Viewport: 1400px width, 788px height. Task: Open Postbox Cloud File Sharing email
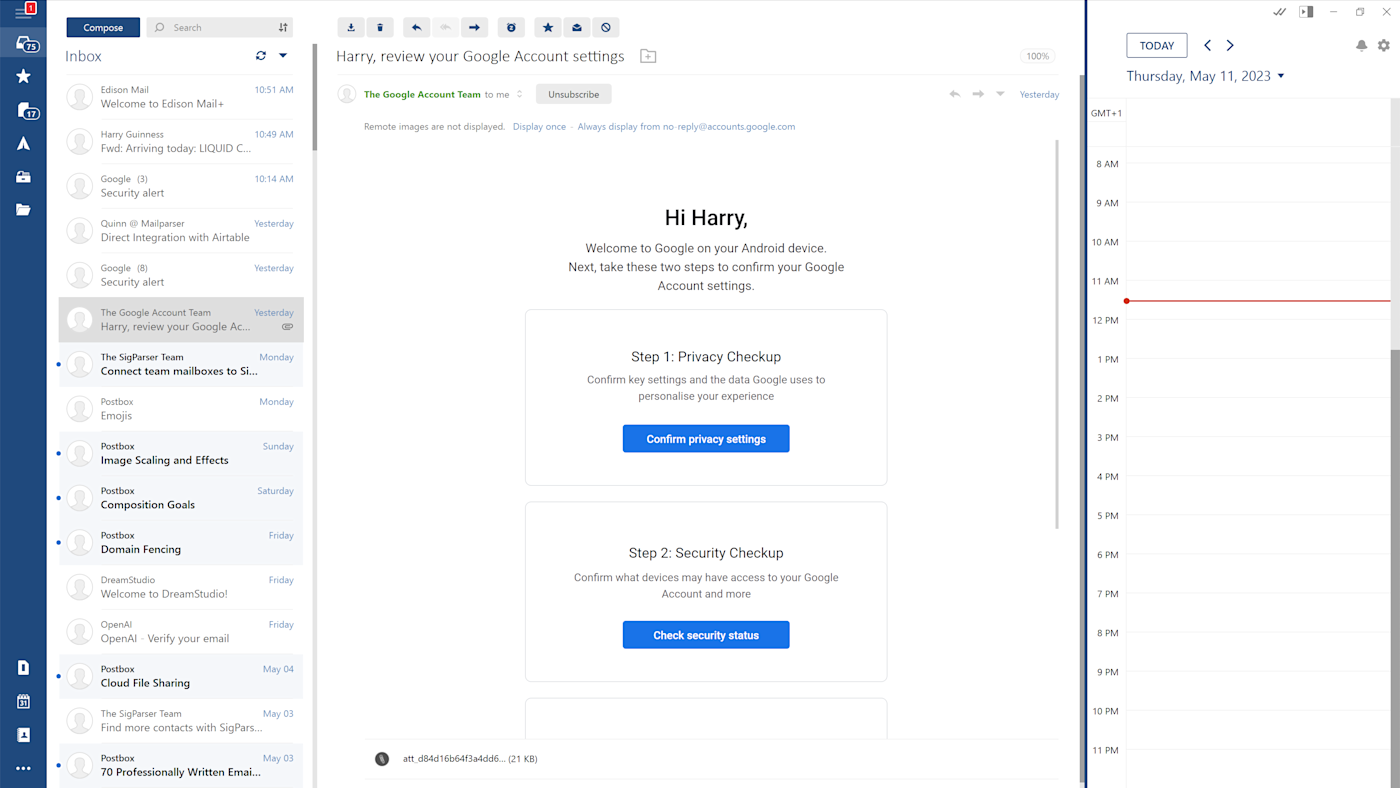coord(181,676)
